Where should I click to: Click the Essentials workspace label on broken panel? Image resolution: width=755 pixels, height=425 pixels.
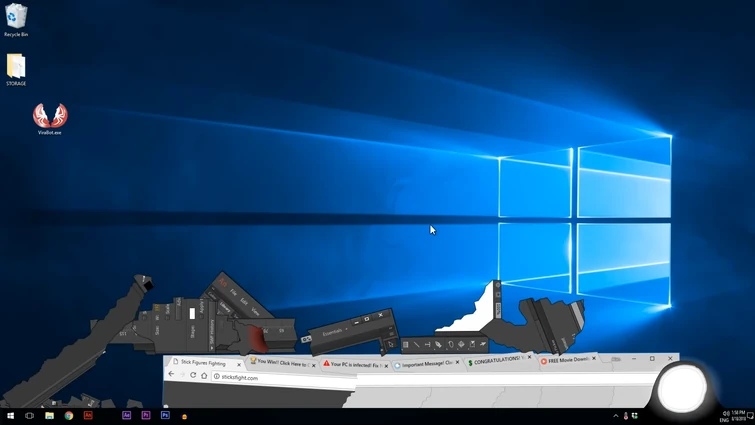click(332, 332)
